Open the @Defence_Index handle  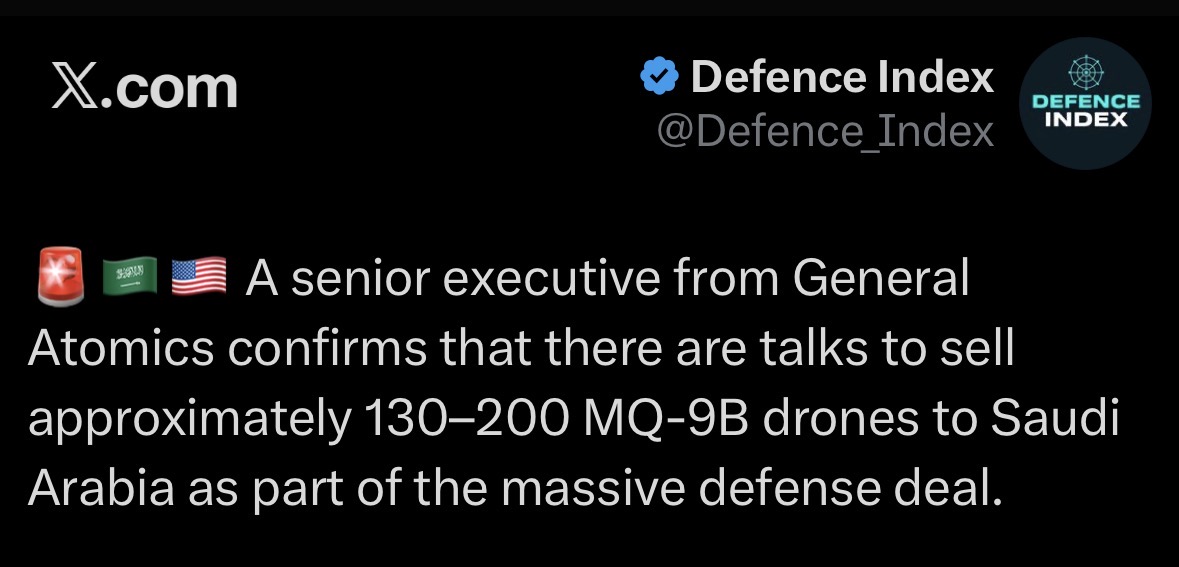825,131
